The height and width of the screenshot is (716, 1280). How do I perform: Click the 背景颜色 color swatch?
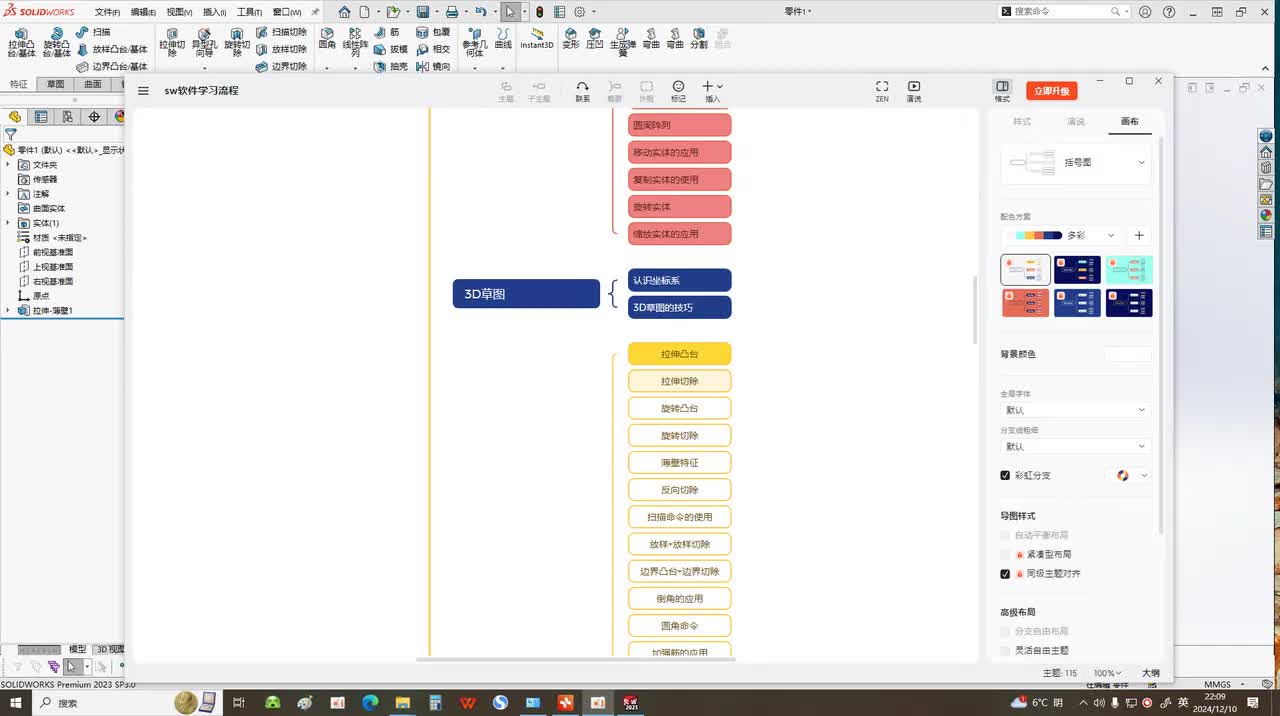tap(1128, 354)
